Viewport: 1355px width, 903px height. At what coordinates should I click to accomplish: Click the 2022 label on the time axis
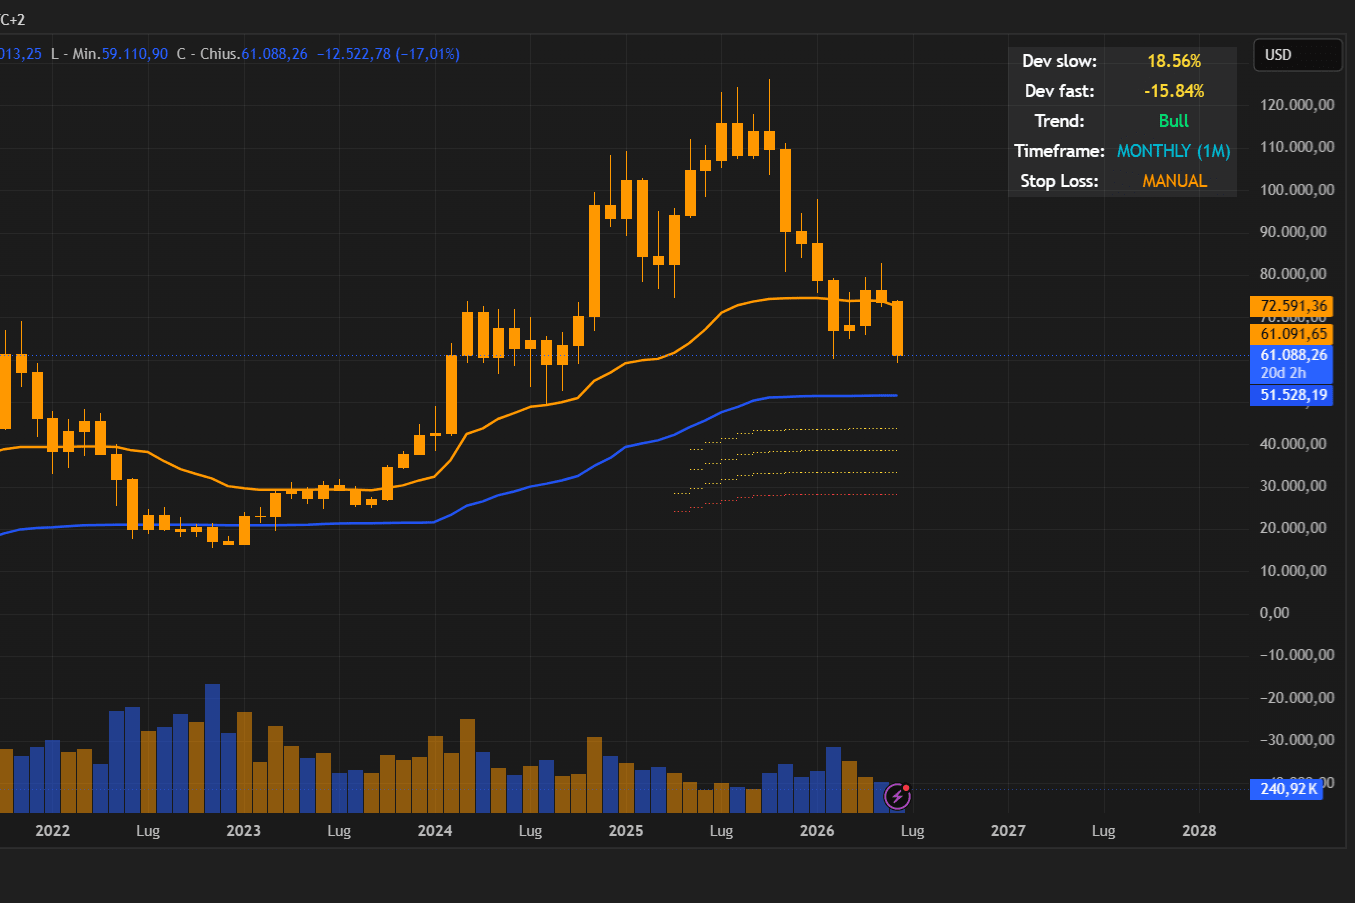pos(53,831)
